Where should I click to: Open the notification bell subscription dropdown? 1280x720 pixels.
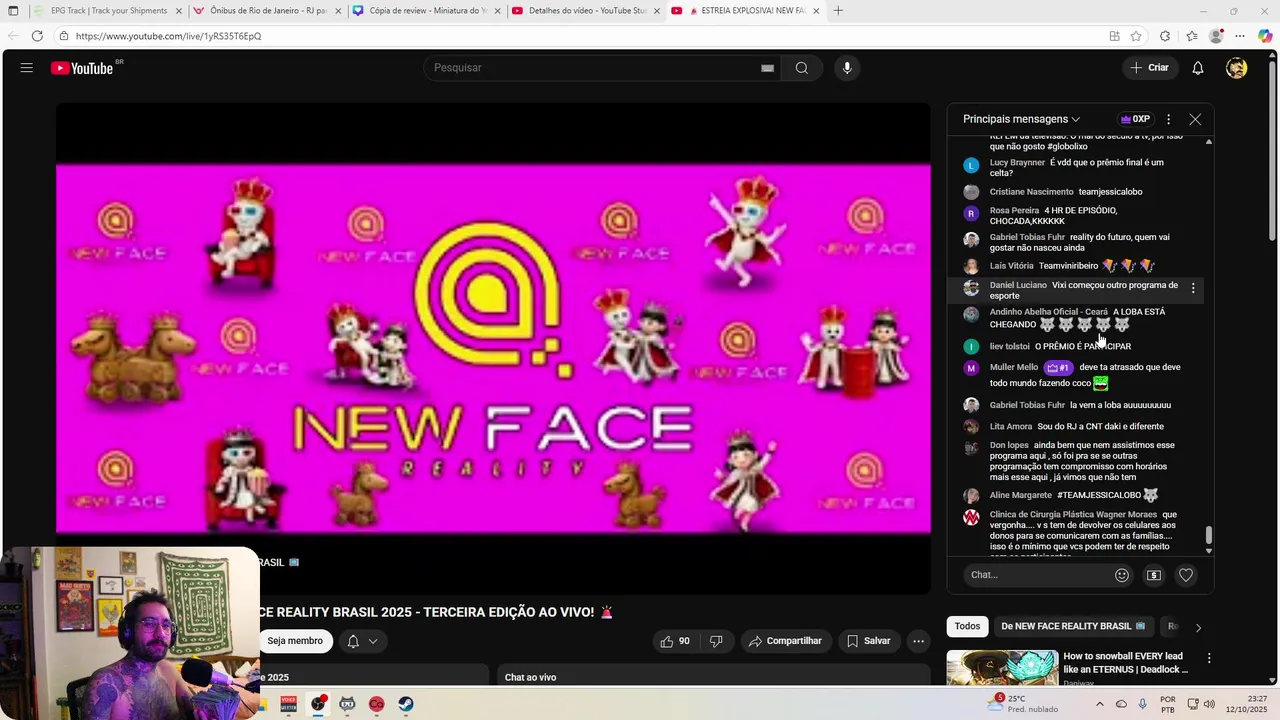pos(362,641)
